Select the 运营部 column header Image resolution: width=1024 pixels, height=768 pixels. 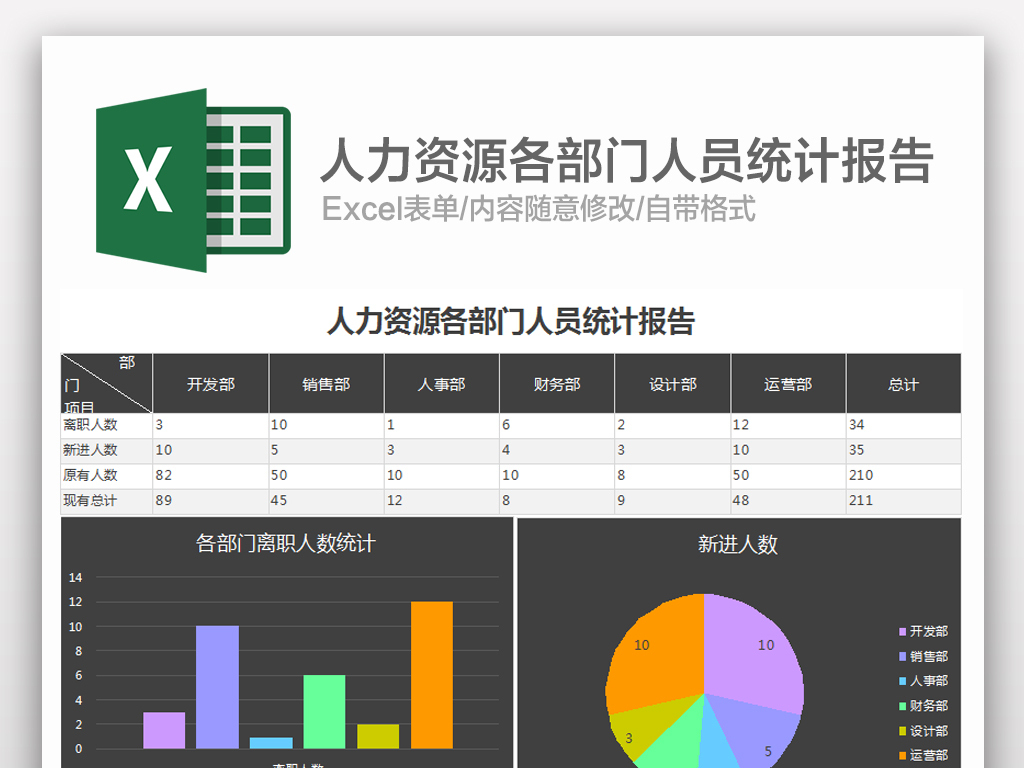788,383
